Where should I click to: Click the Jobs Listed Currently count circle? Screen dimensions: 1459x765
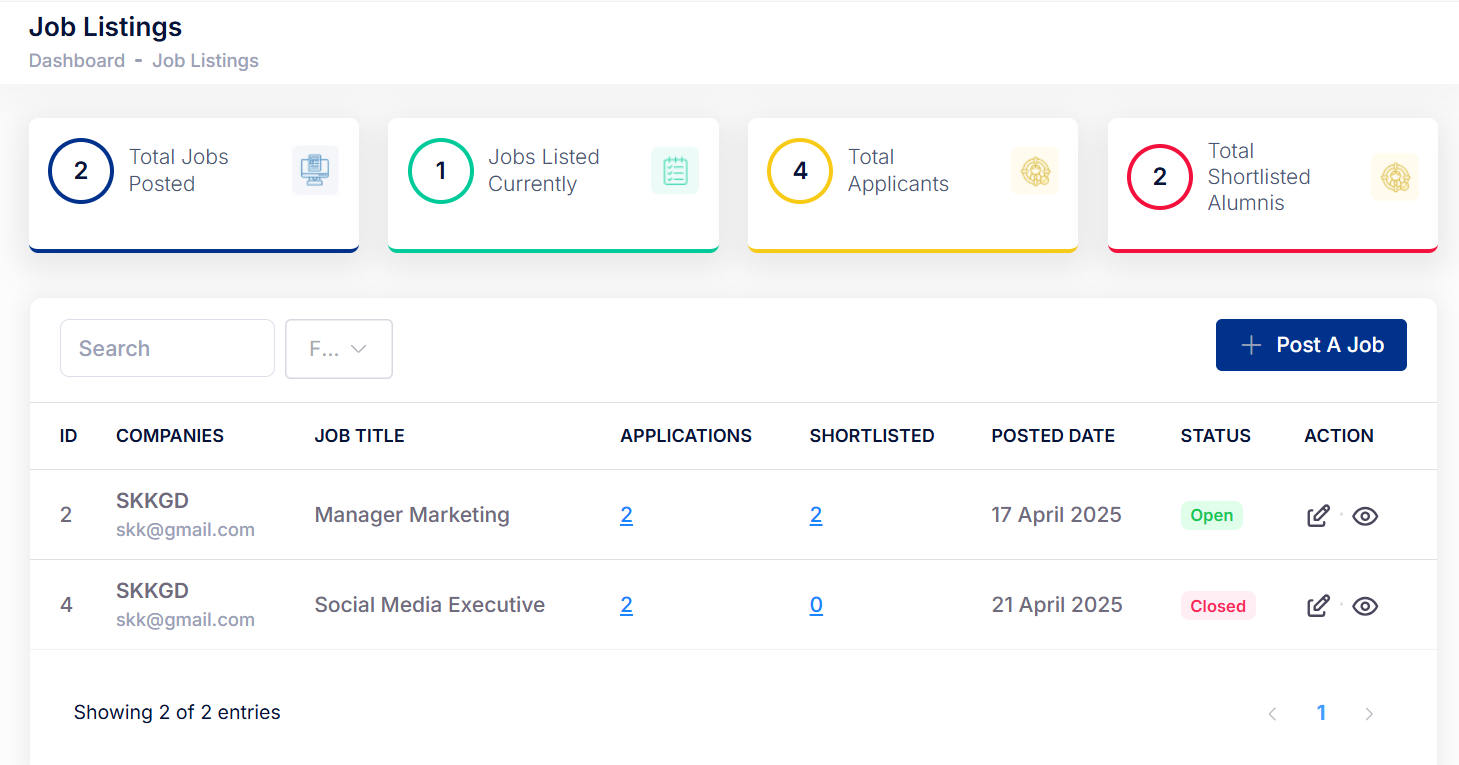[x=441, y=171]
